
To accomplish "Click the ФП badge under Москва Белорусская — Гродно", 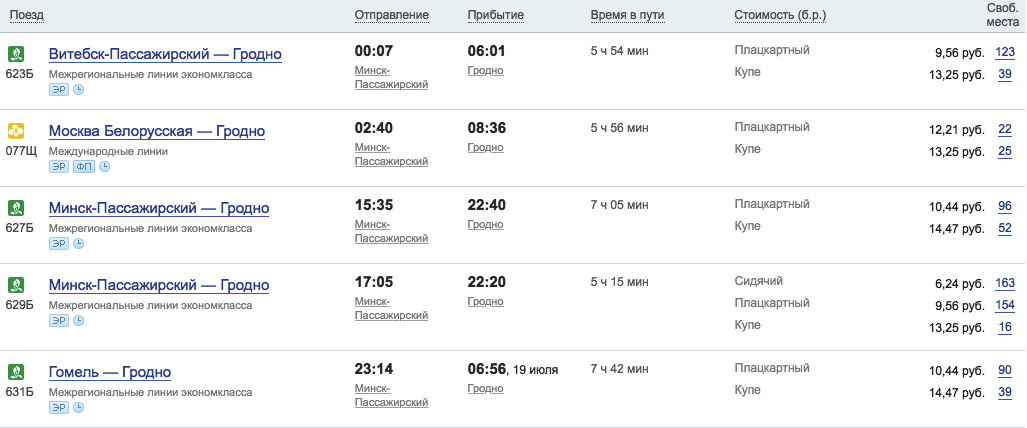I will 84,167.
